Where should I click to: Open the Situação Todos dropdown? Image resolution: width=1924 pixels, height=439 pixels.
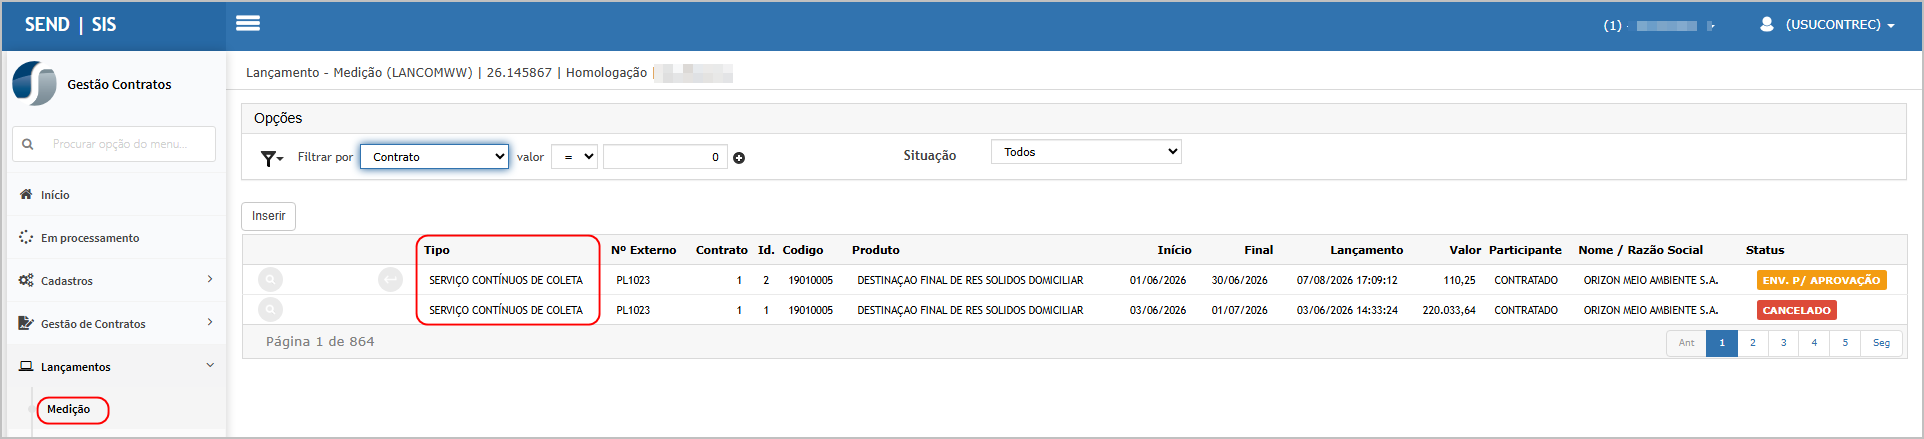click(x=1086, y=152)
